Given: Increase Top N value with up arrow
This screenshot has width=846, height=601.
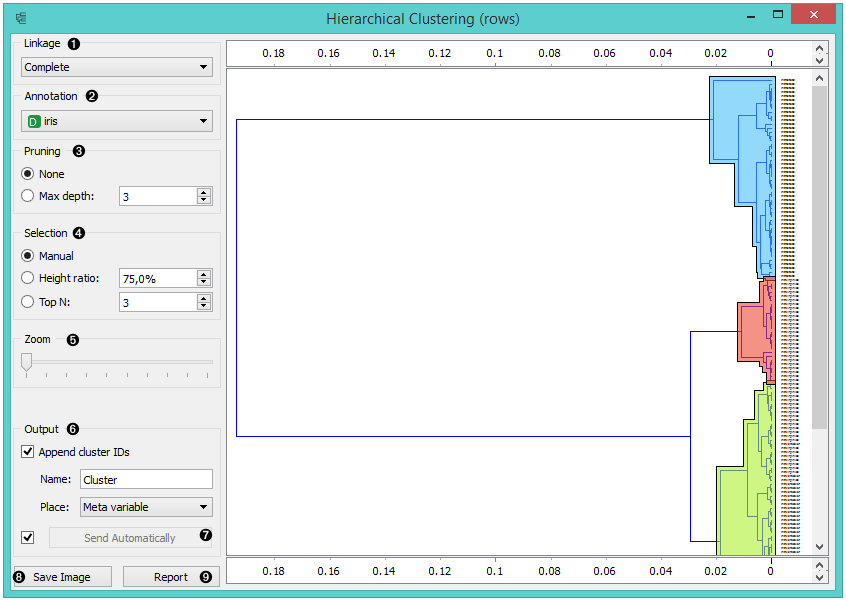Looking at the screenshot, I should tap(204, 297).
